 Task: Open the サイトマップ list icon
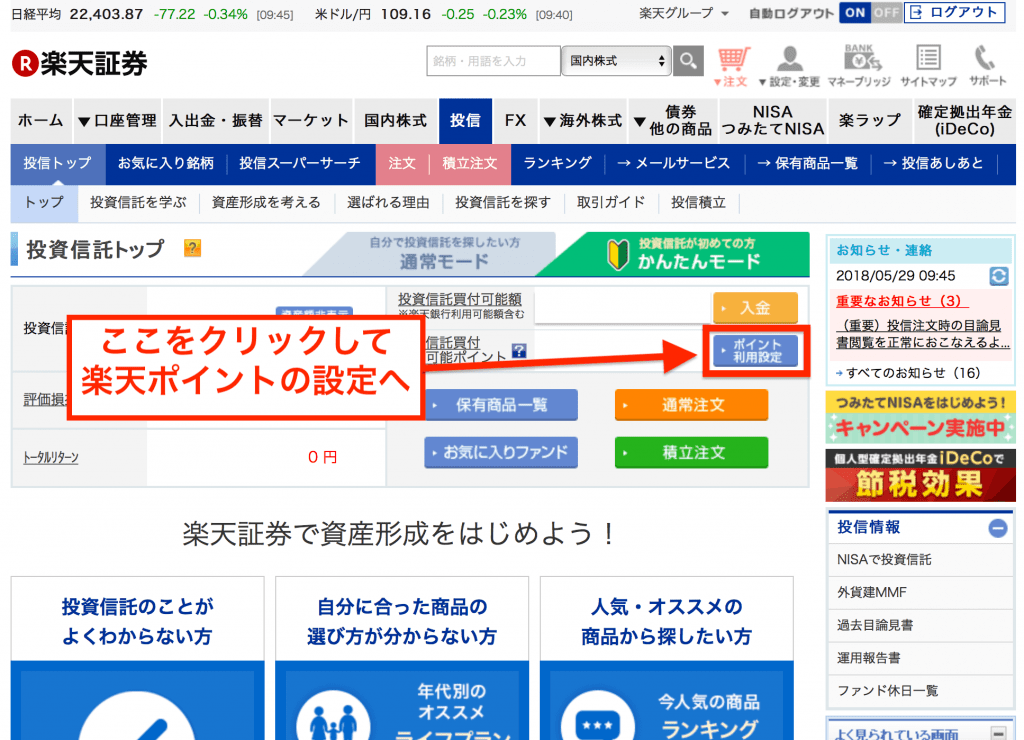point(928,67)
